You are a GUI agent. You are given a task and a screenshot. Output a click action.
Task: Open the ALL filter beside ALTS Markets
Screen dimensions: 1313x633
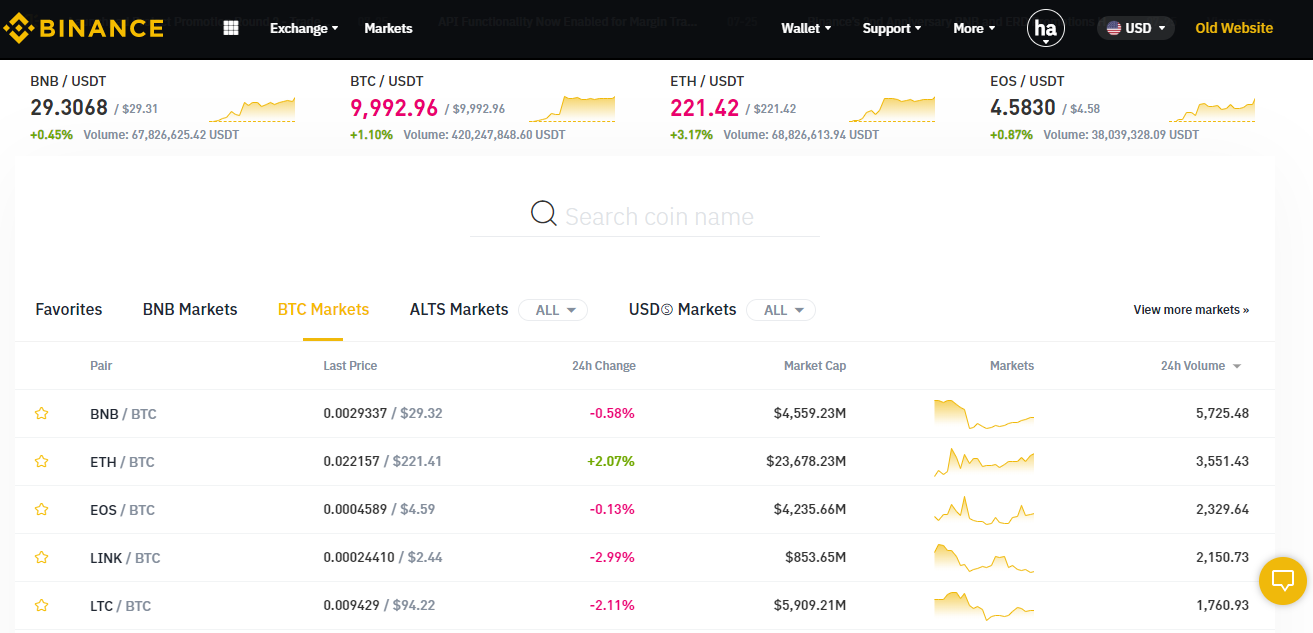click(552, 309)
